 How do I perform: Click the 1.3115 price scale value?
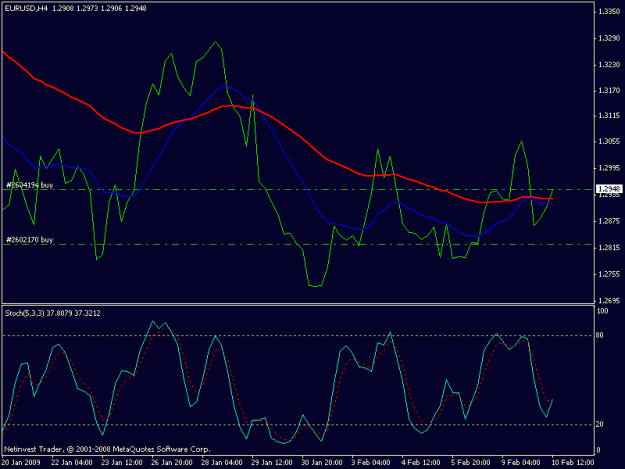609,116
